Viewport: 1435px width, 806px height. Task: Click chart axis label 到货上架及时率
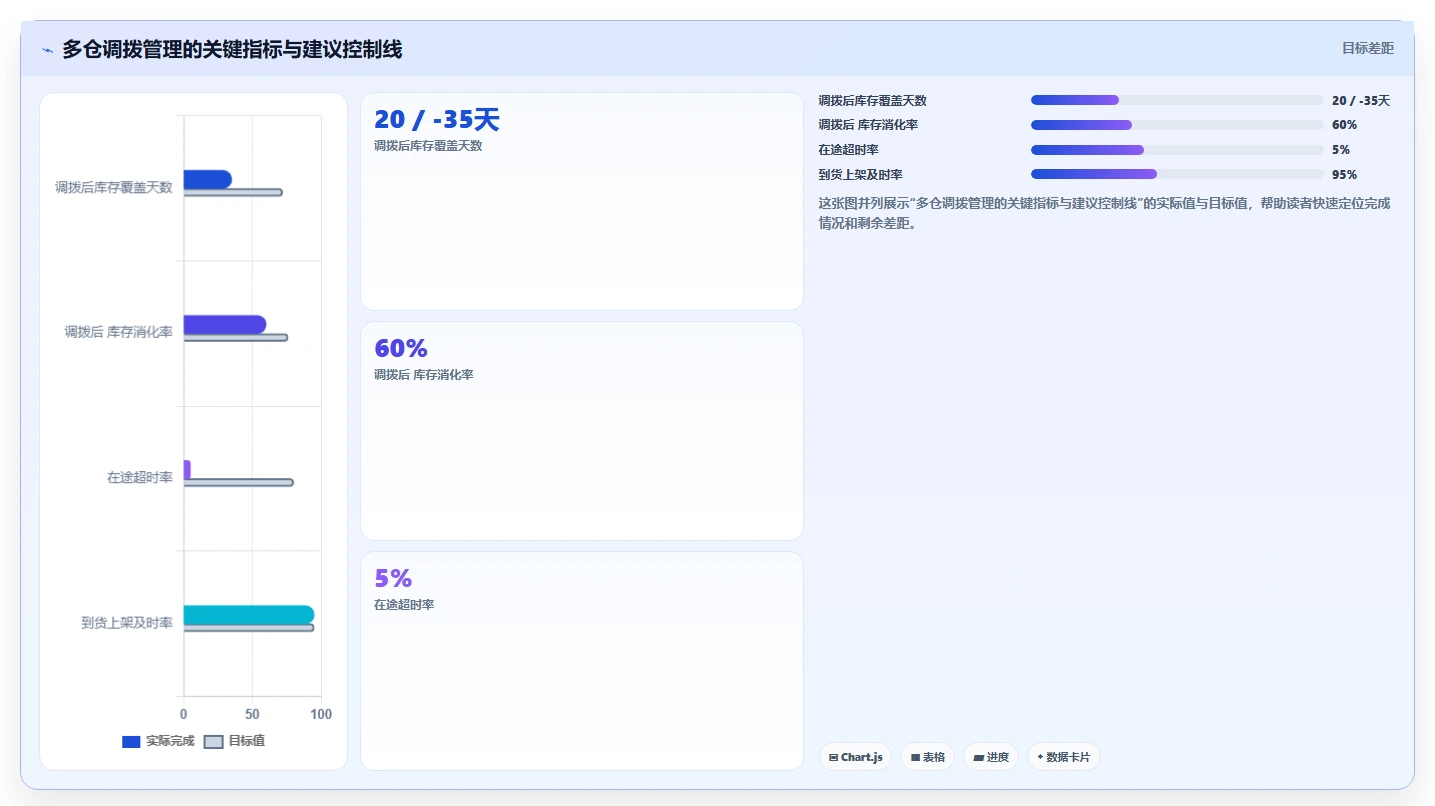[127, 623]
